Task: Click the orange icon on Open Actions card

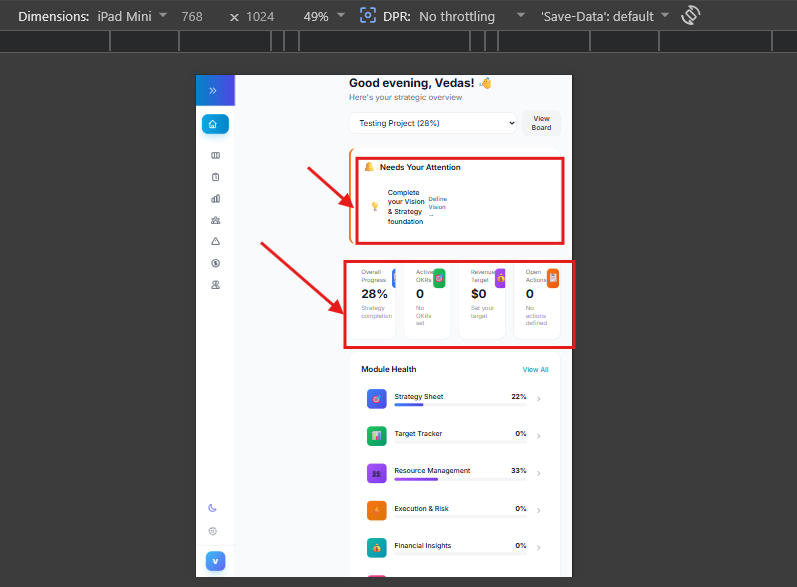Action: [x=553, y=278]
